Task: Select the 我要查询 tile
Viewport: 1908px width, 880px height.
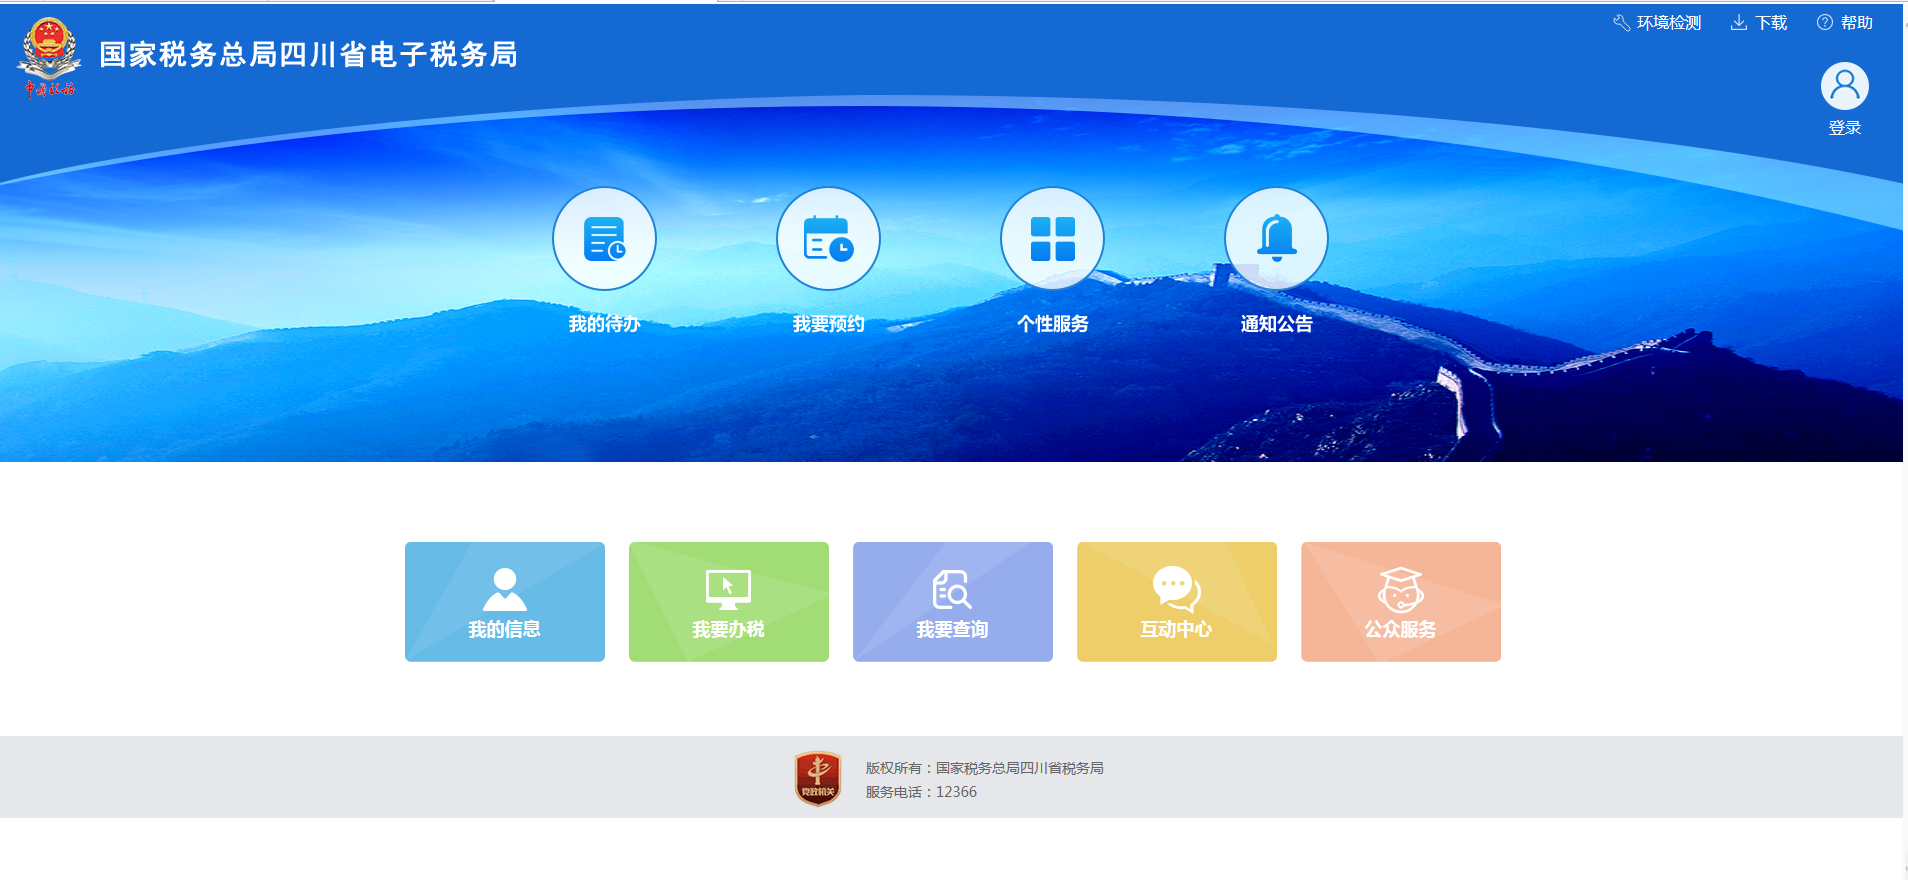Action: pos(953,601)
